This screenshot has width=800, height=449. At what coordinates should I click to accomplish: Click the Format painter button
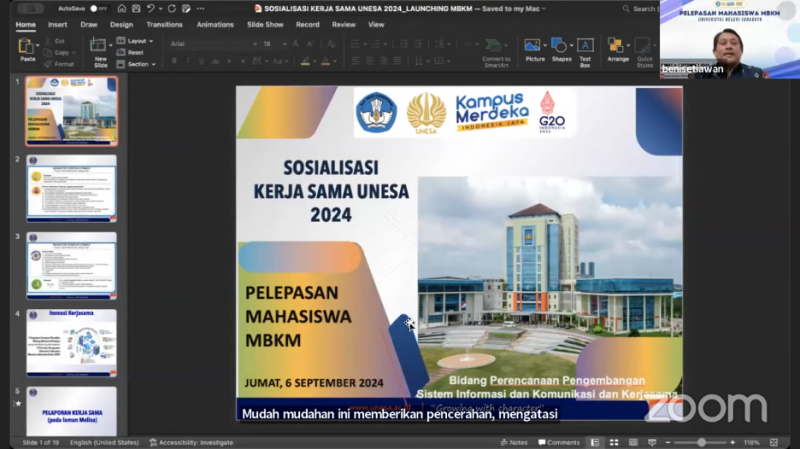[x=59, y=64]
